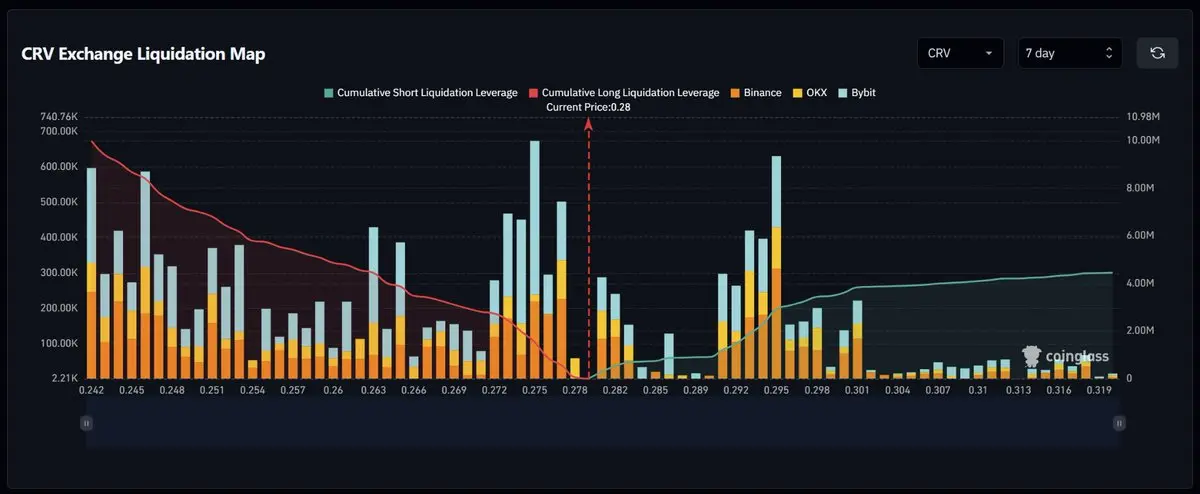Screen dimensions: 1200x494
Task: Toggle Cumulative Long Liquidation Leverage legend
Action: tap(624, 92)
